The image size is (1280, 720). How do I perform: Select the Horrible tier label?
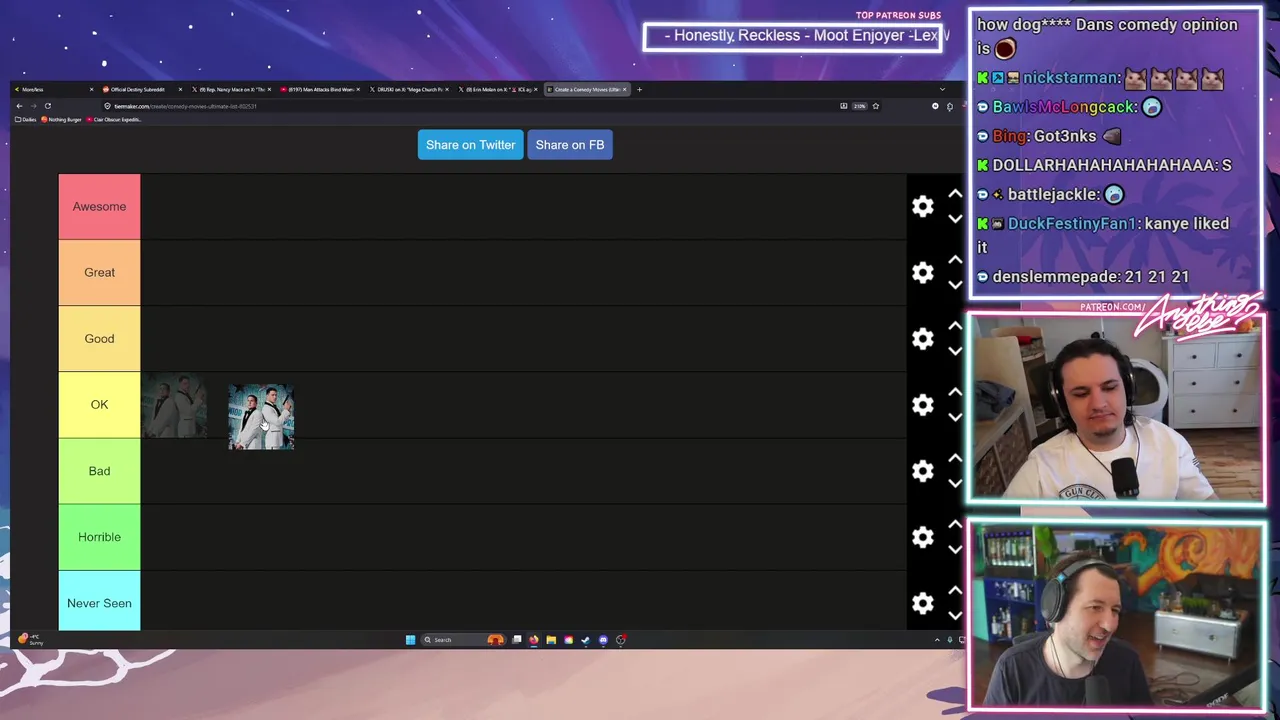pyautogui.click(x=99, y=537)
